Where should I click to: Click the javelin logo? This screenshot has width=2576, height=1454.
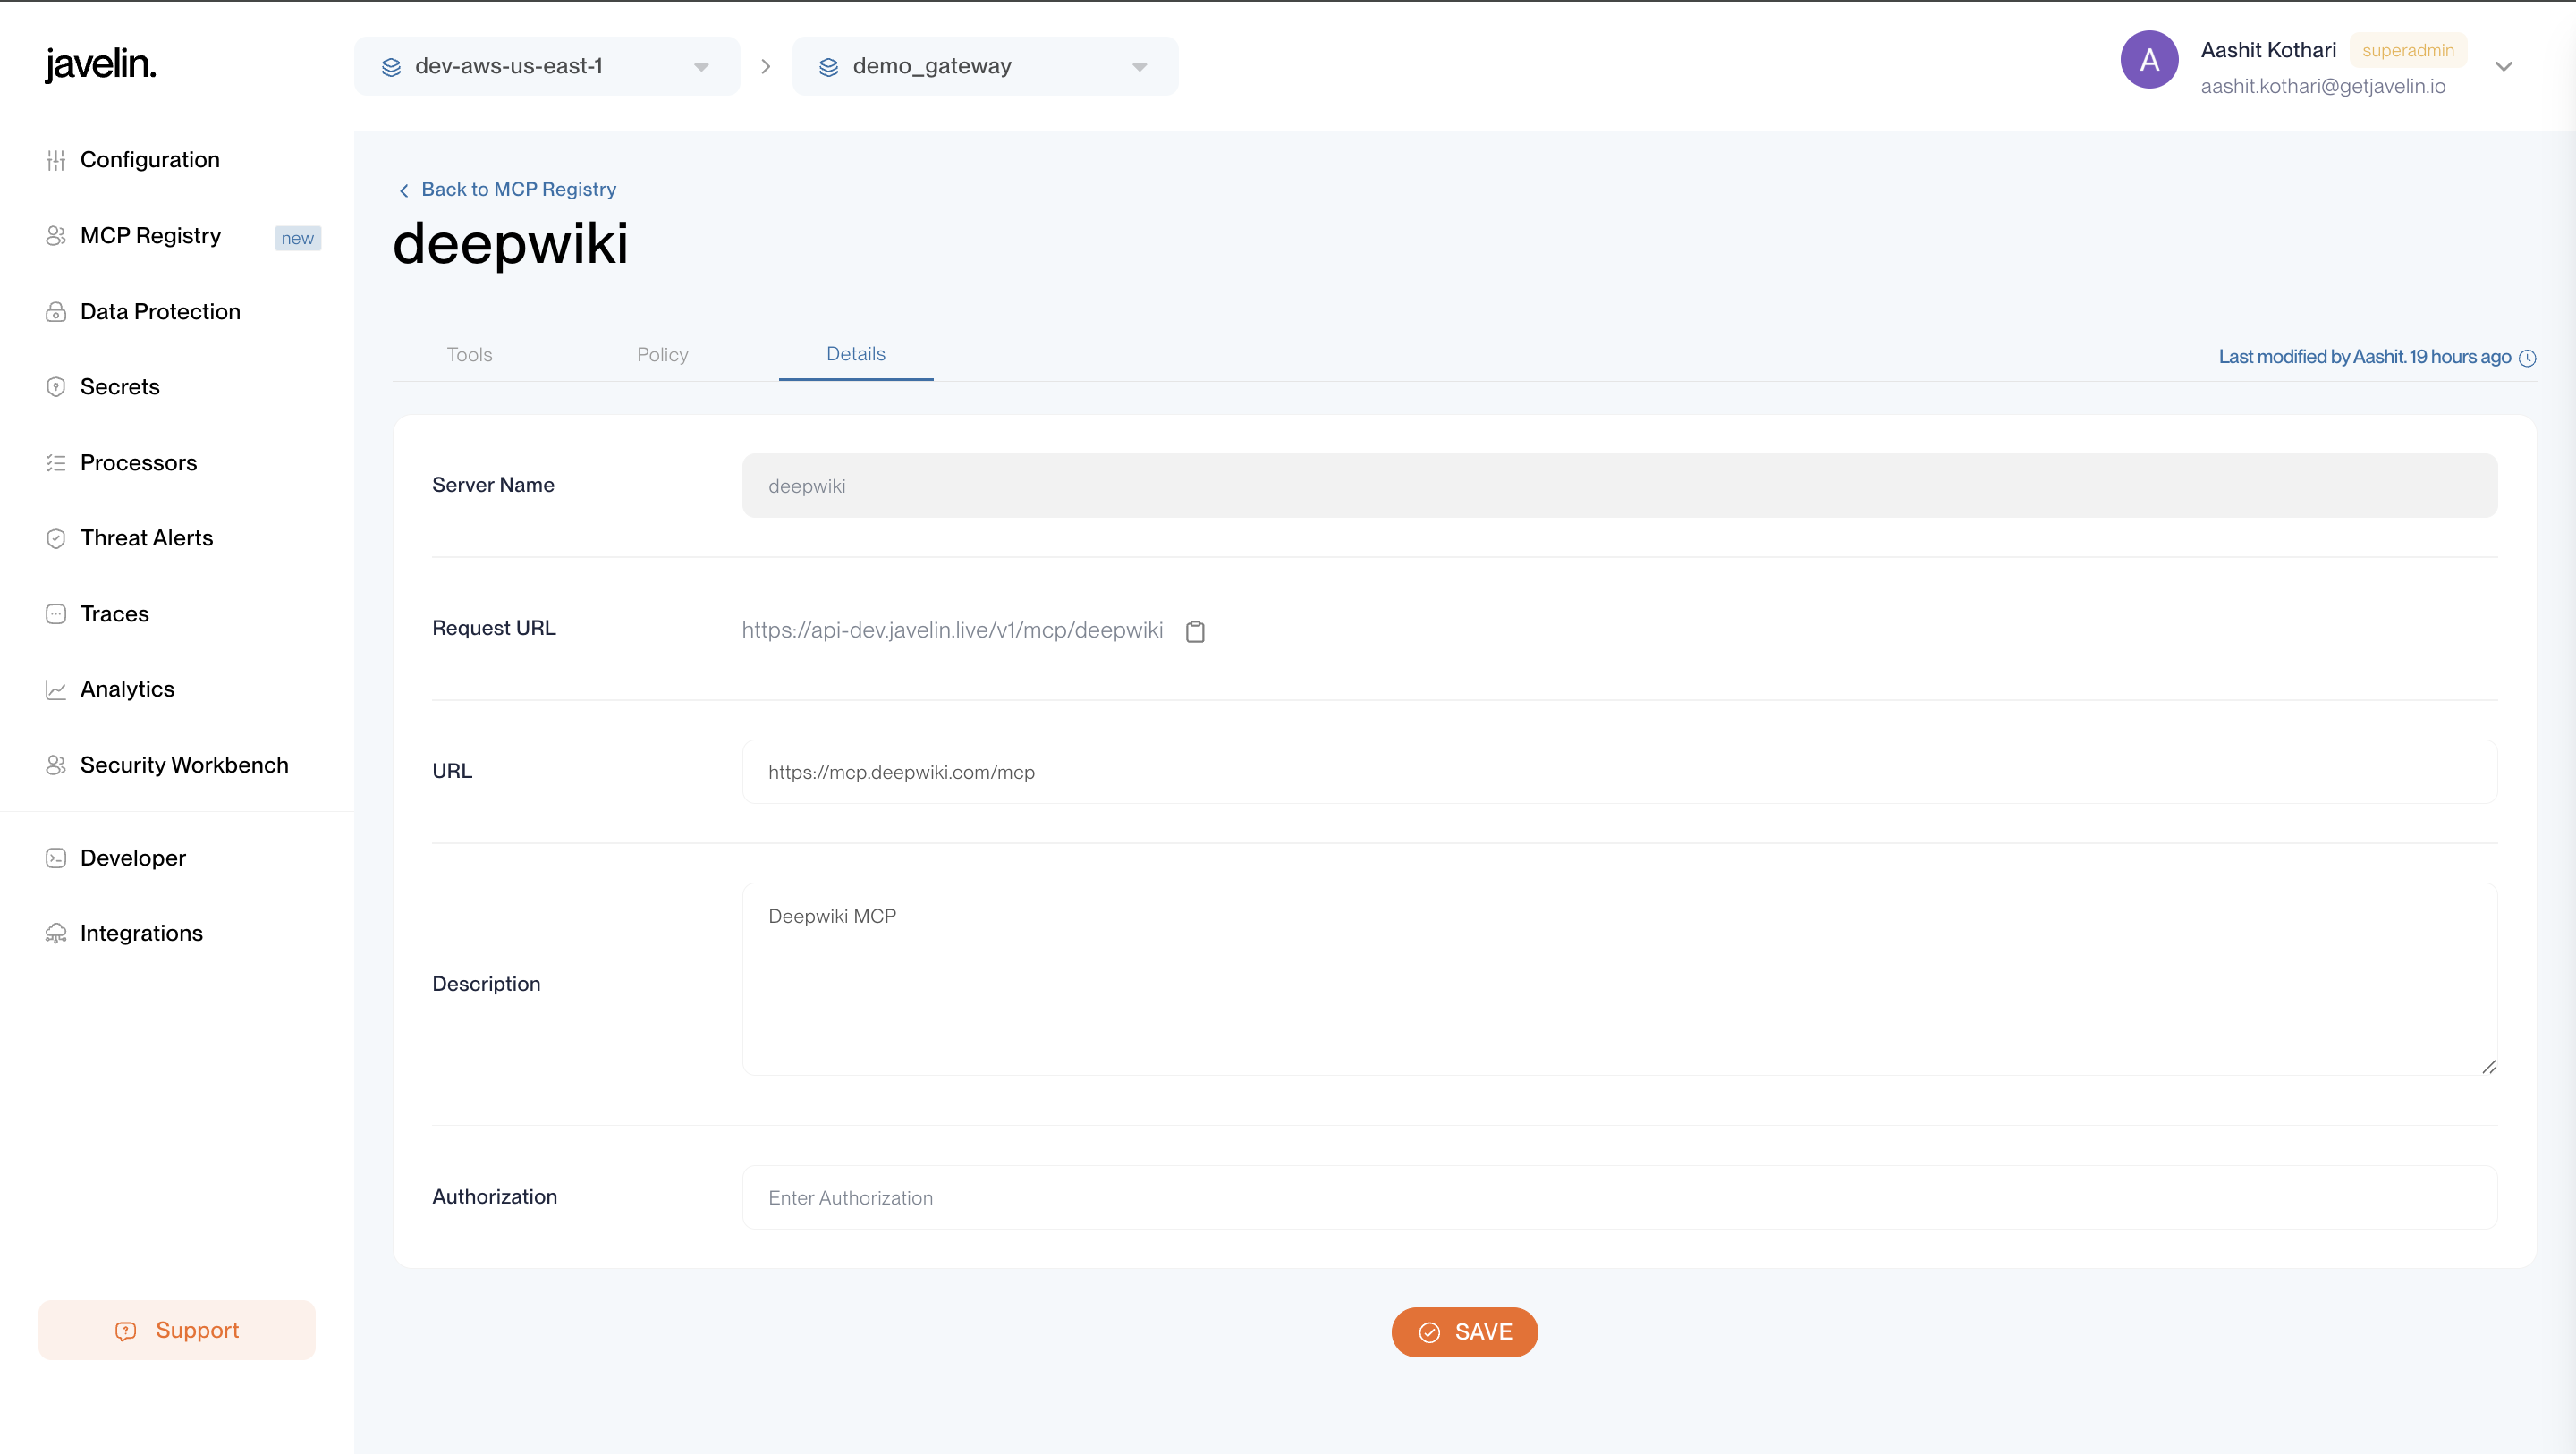(100, 64)
